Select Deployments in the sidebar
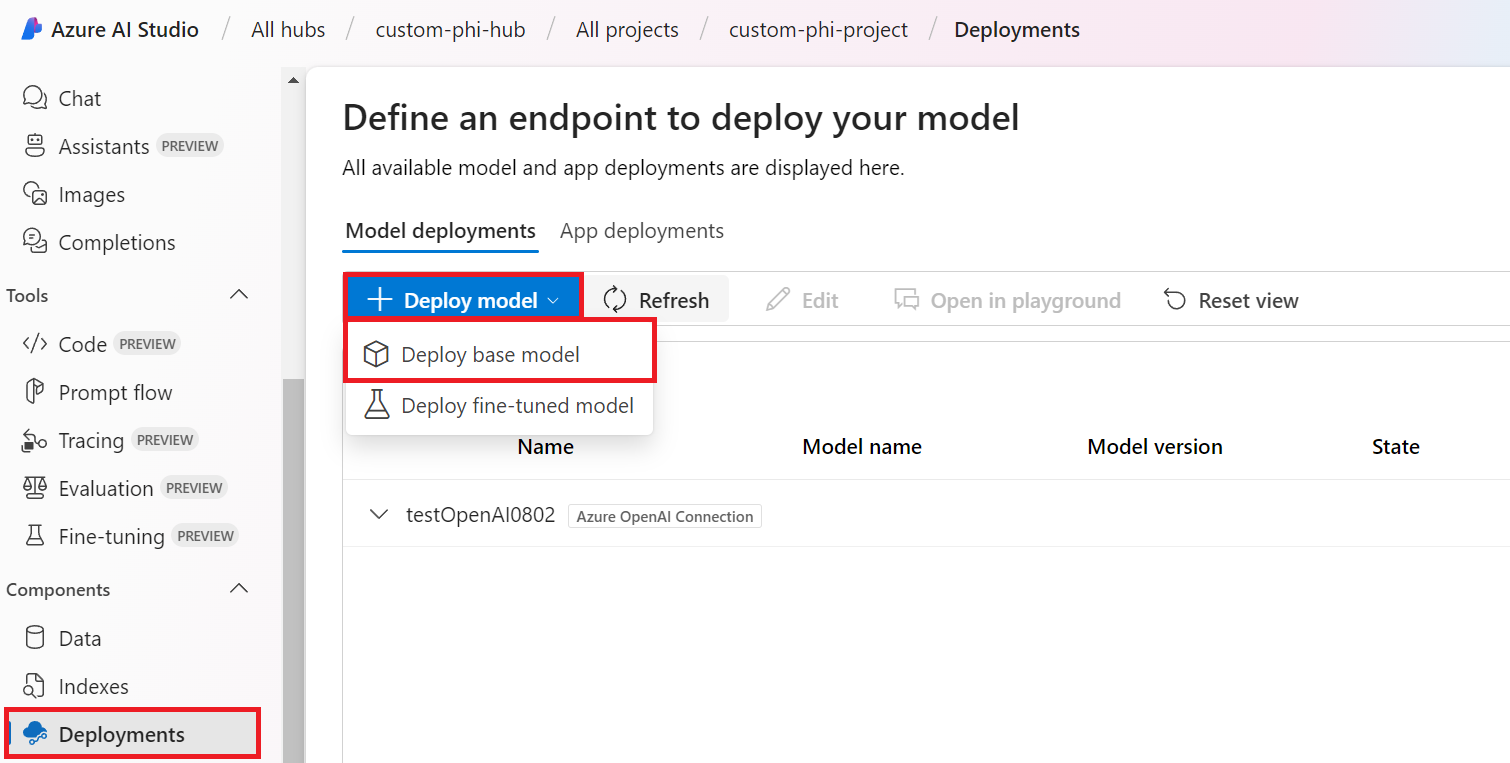 coord(132,734)
